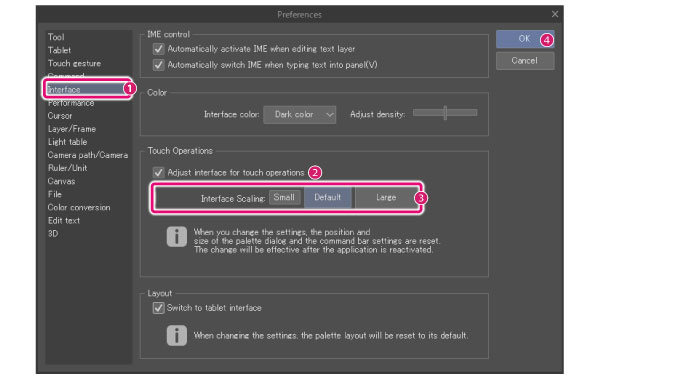Uncheck Switch to tablet interface
This screenshot has height=379, width=693.
click(x=158, y=308)
